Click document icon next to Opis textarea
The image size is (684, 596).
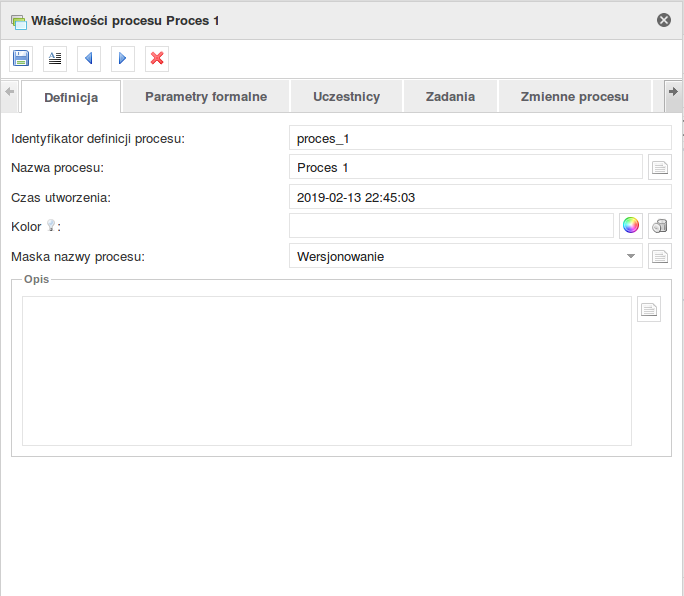click(649, 309)
